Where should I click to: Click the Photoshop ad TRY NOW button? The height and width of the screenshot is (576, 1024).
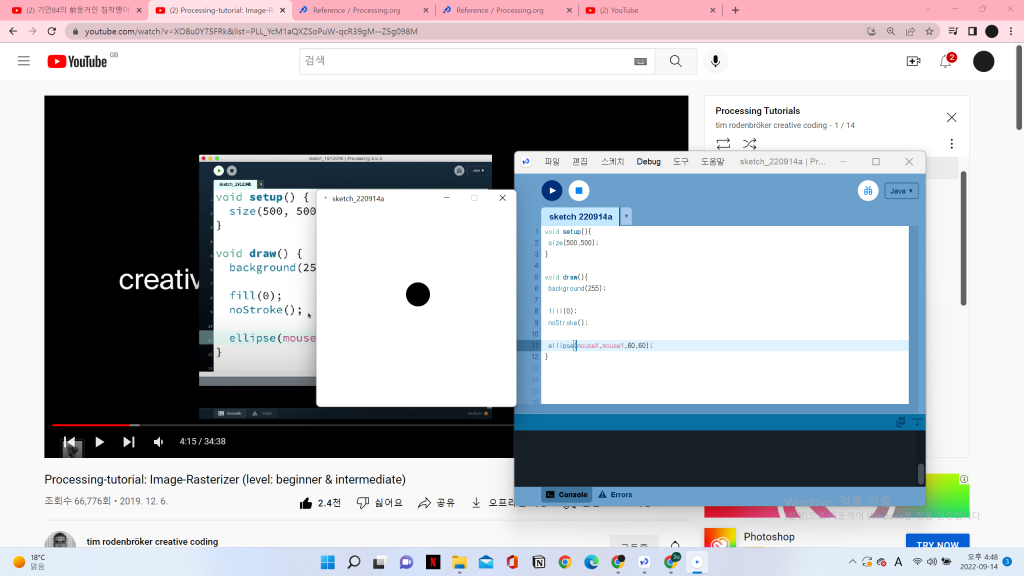[x=937, y=542]
